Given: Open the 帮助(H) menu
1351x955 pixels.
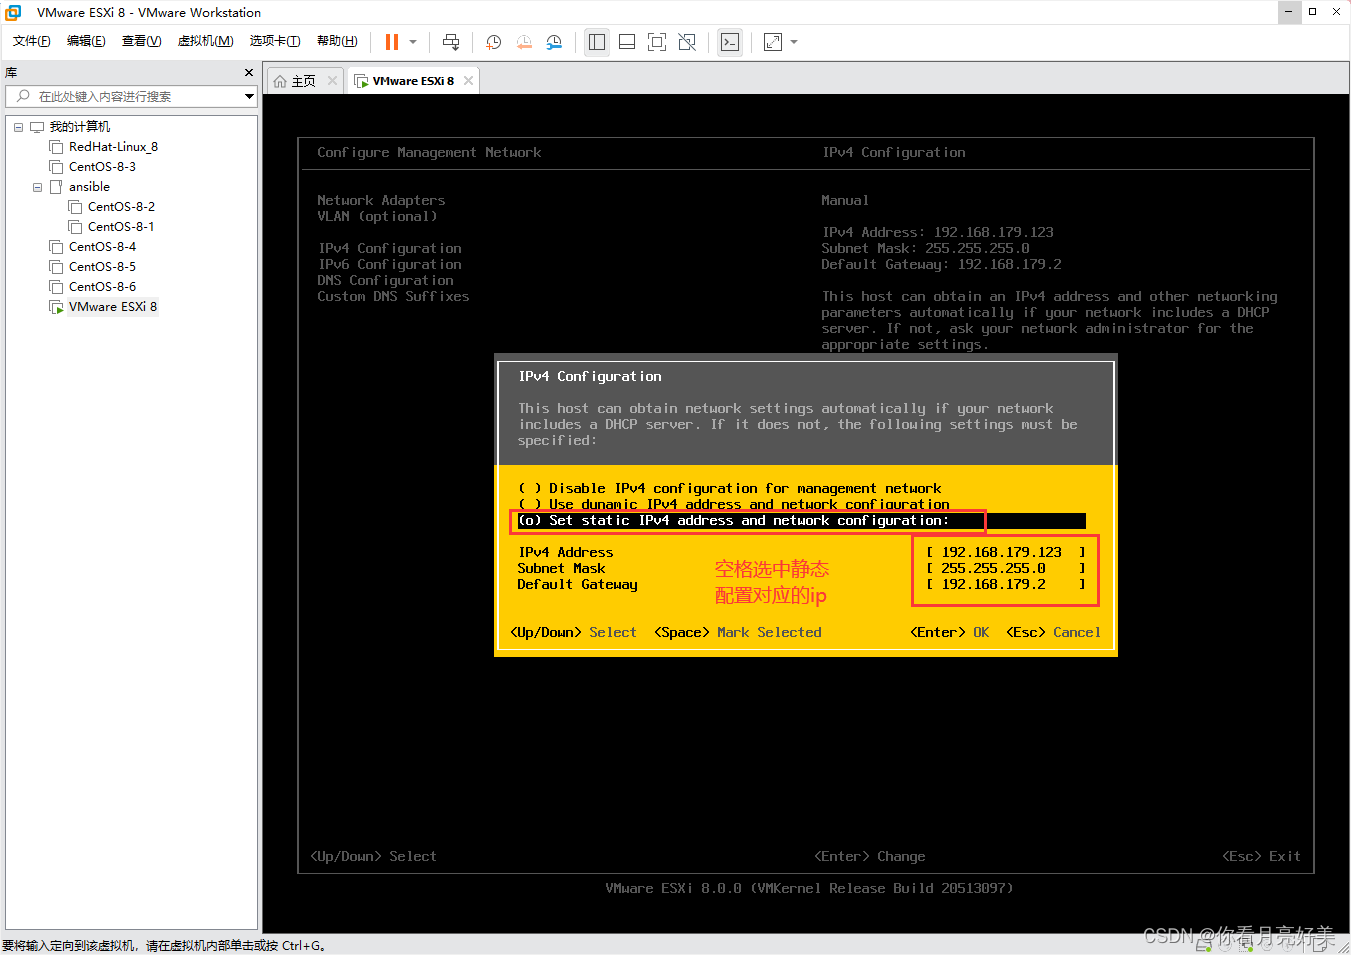Looking at the screenshot, I should click(337, 41).
